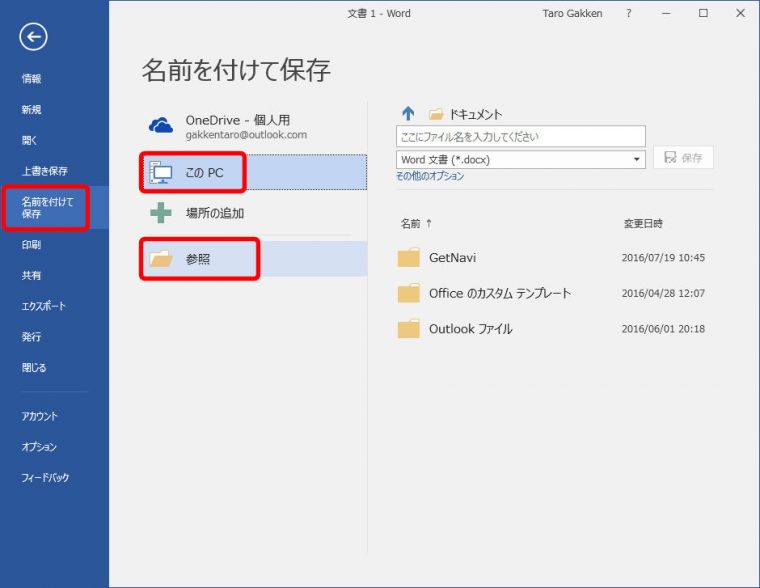Click the GetNavi folder icon

point(409,257)
